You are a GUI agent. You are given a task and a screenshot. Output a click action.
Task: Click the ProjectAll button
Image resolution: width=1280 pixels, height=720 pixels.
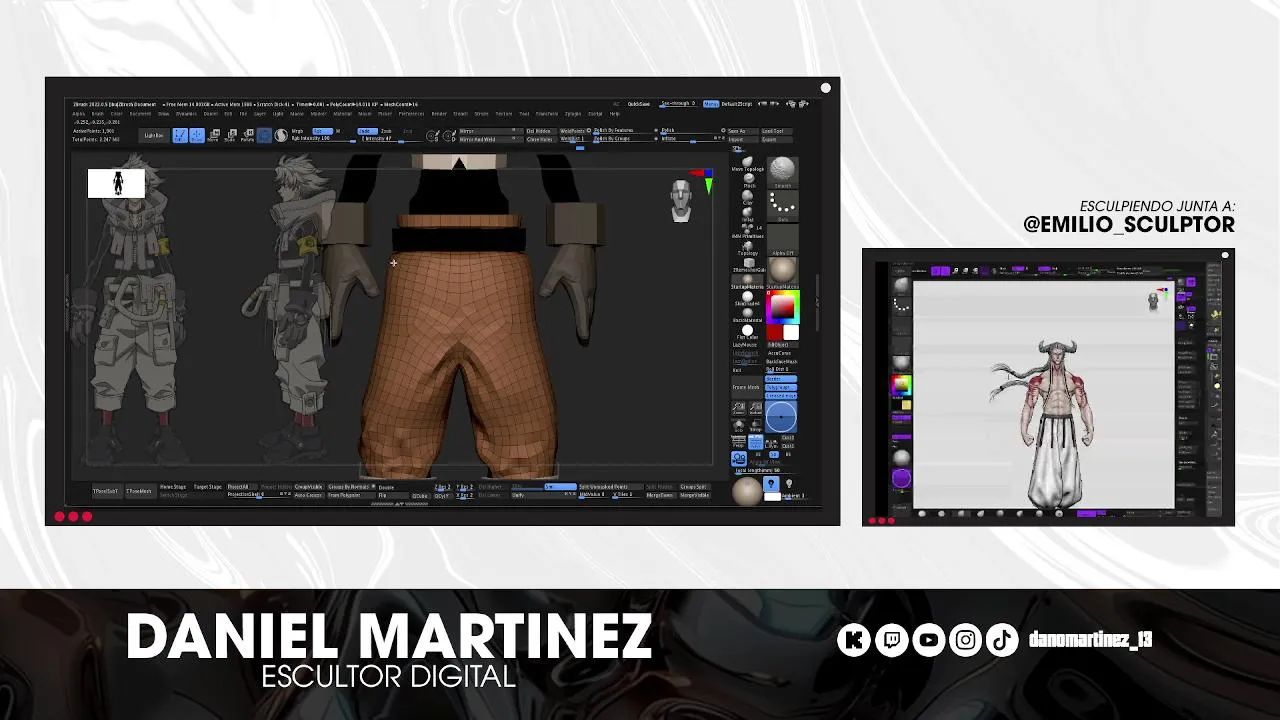(242, 487)
